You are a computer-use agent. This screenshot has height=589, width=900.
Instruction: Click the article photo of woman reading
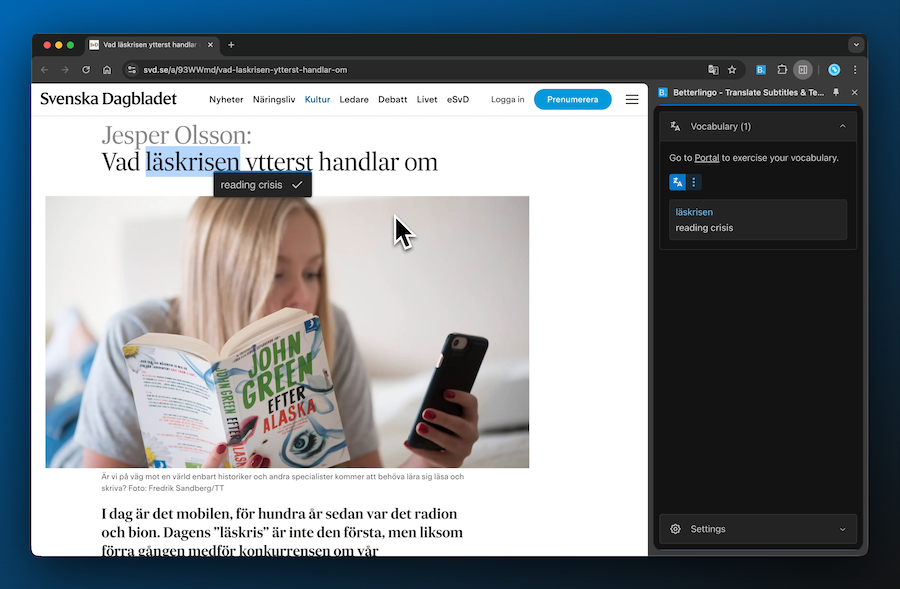[287, 332]
